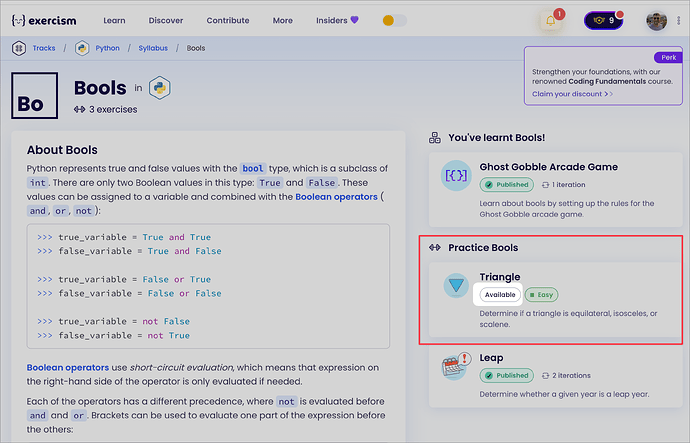Open the Exercism logo home link
This screenshot has width=690, height=443.
point(44,20)
